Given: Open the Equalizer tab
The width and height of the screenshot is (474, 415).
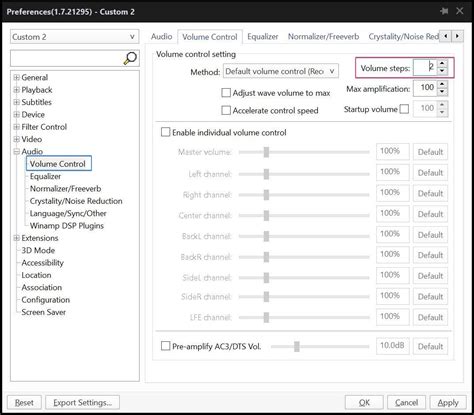Looking at the screenshot, I should tap(263, 37).
